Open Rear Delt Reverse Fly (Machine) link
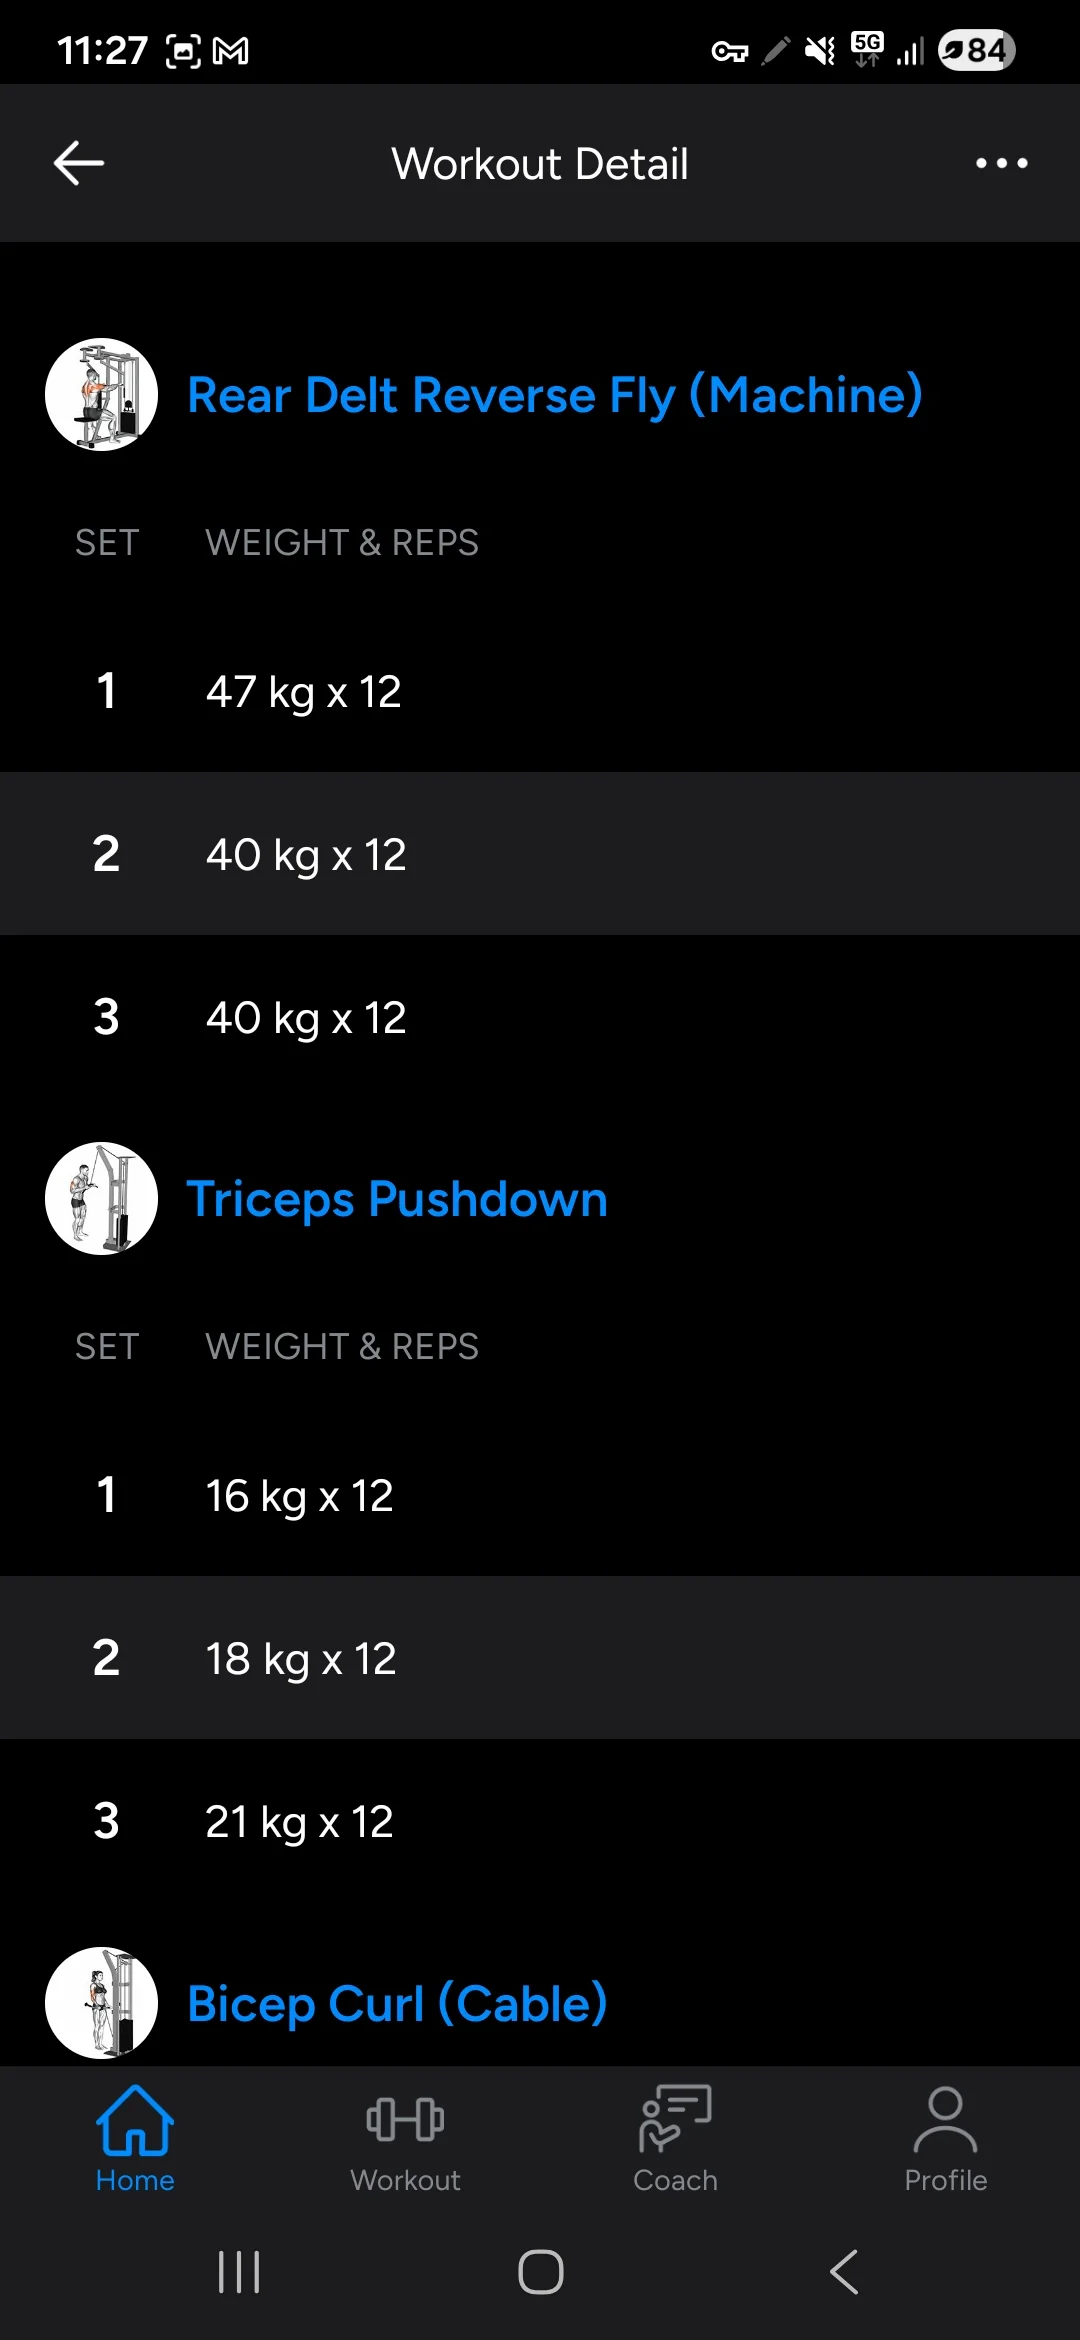This screenshot has height=2340, width=1080. (554, 395)
